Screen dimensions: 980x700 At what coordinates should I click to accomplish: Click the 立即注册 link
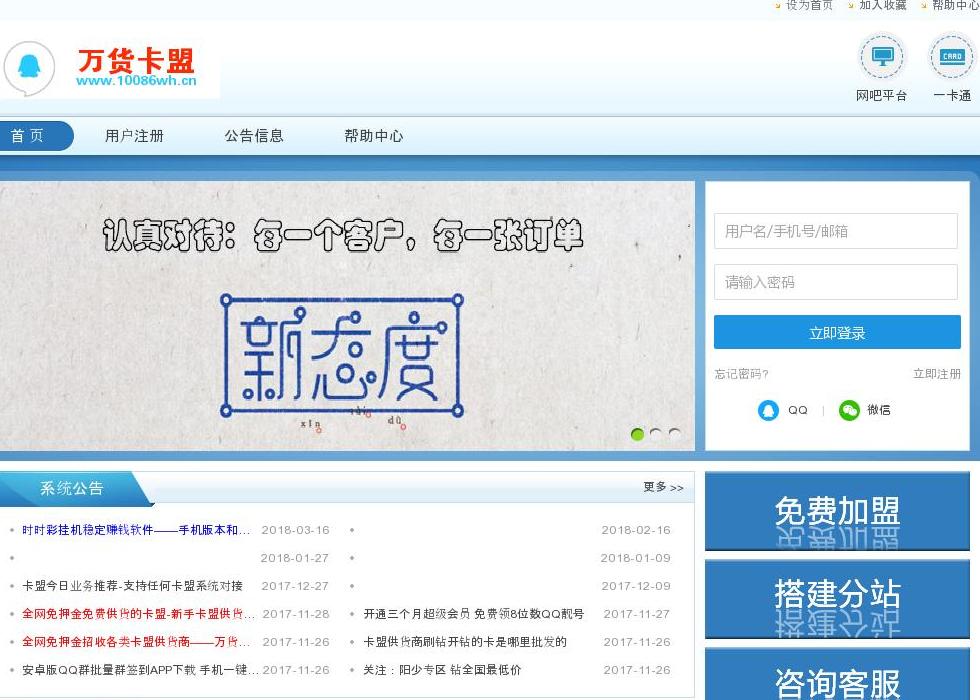coord(937,374)
